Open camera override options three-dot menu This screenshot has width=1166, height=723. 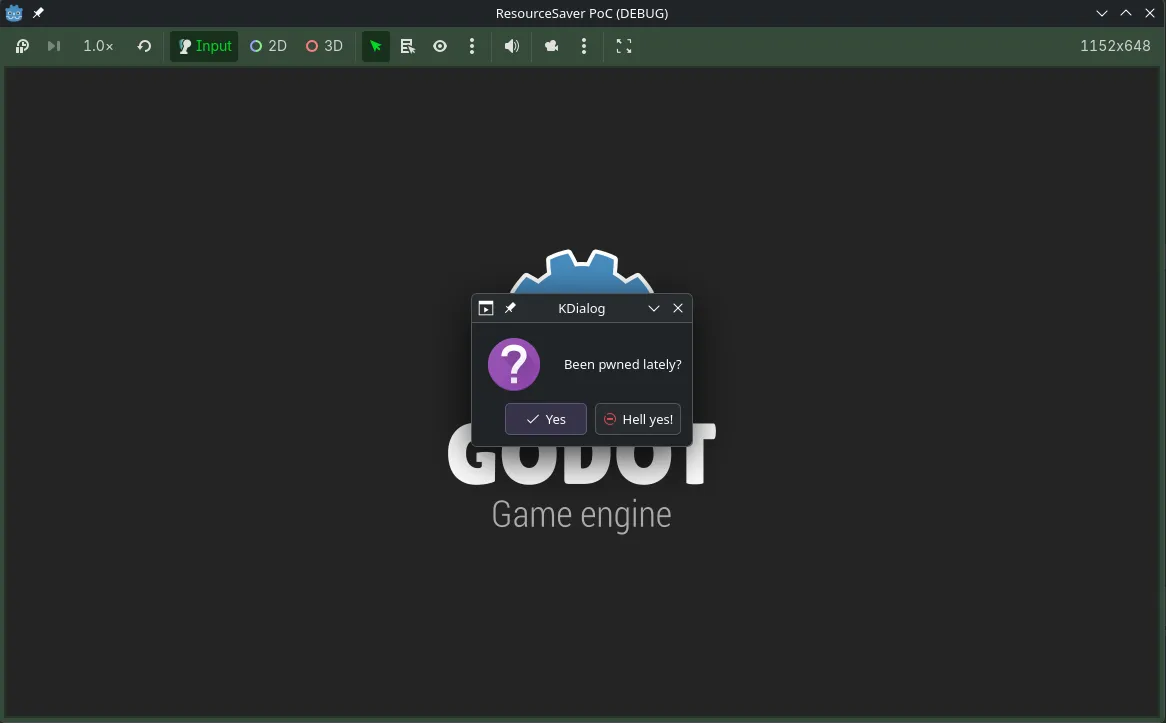(584, 46)
